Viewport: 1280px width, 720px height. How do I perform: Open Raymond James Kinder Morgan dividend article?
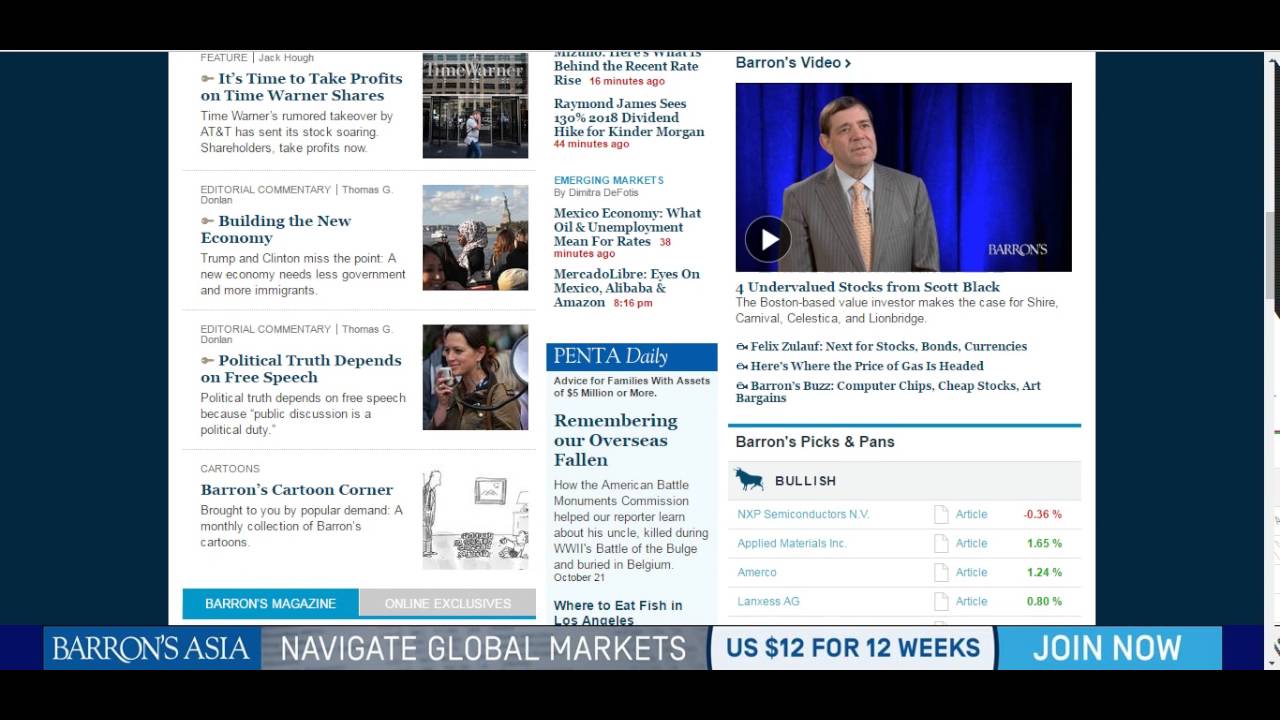629,117
